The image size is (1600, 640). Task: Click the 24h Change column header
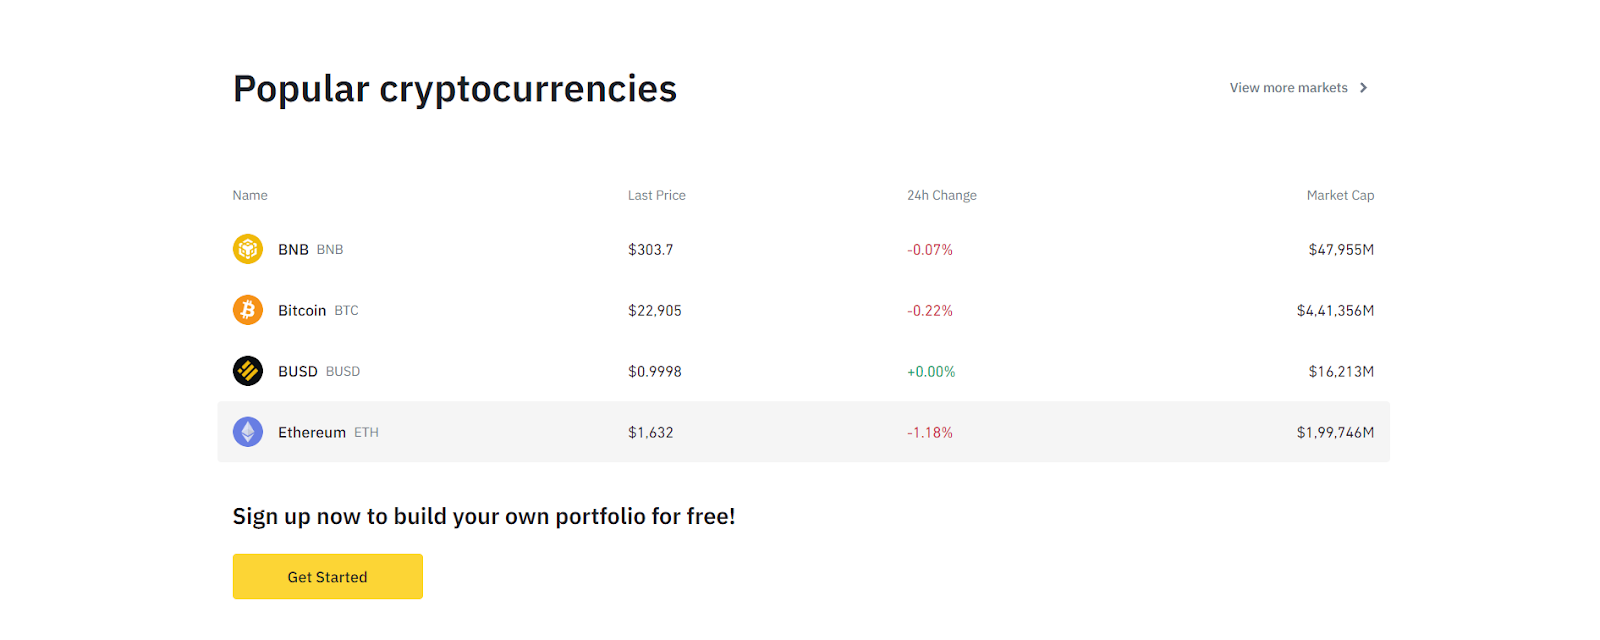click(942, 196)
